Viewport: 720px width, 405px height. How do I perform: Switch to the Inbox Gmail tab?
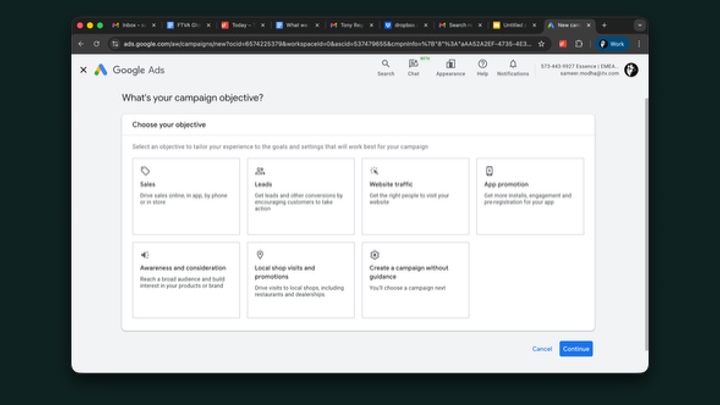pyautogui.click(x=134, y=25)
